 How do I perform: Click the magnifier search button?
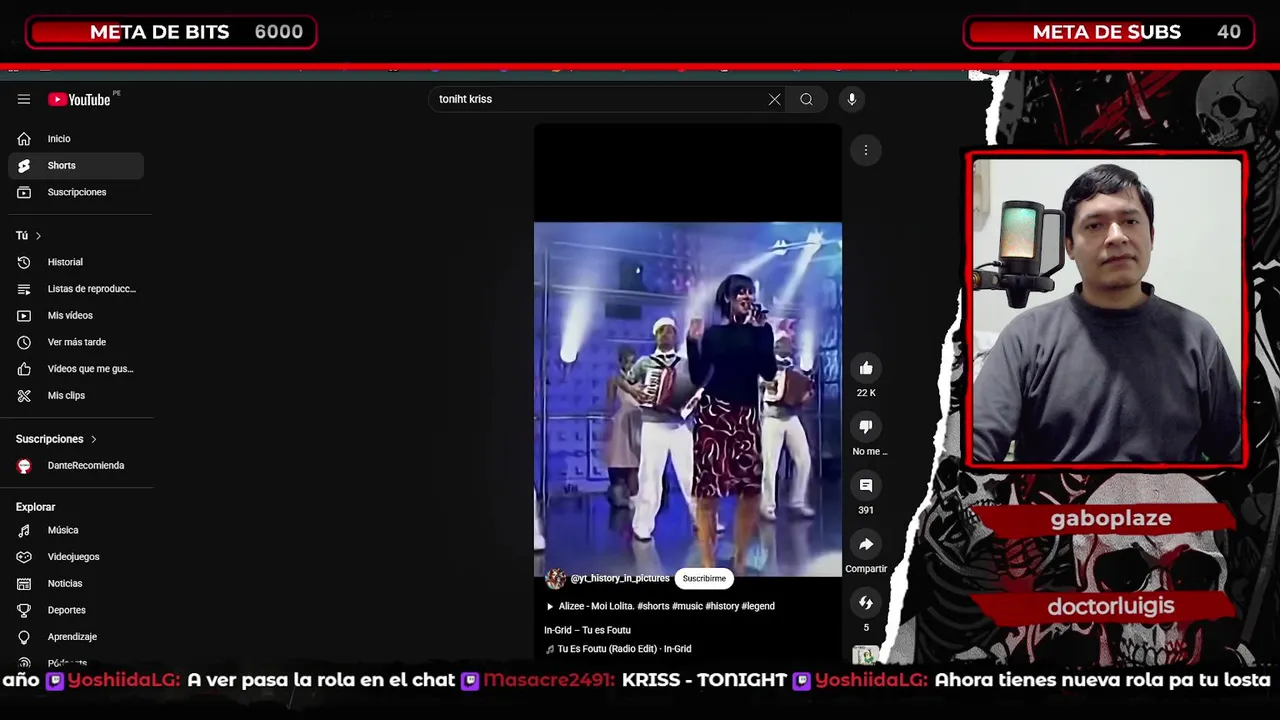point(806,99)
